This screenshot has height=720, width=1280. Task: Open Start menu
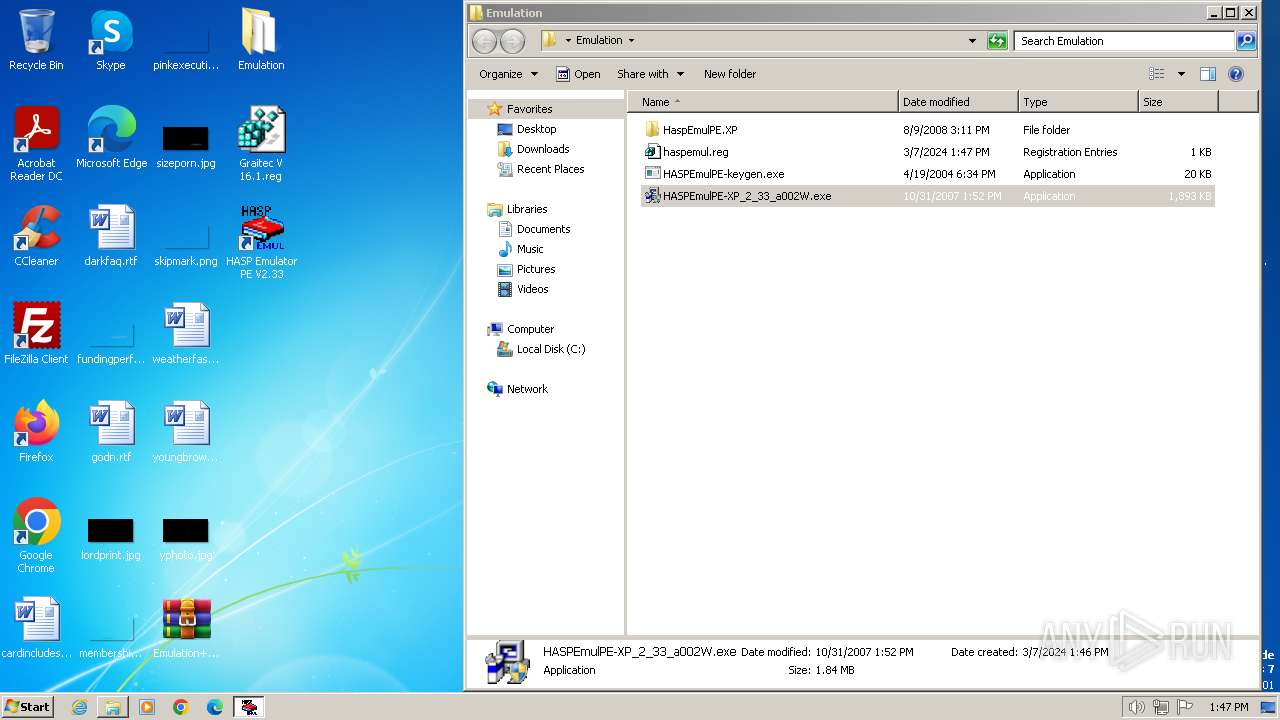[x=28, y=707]
